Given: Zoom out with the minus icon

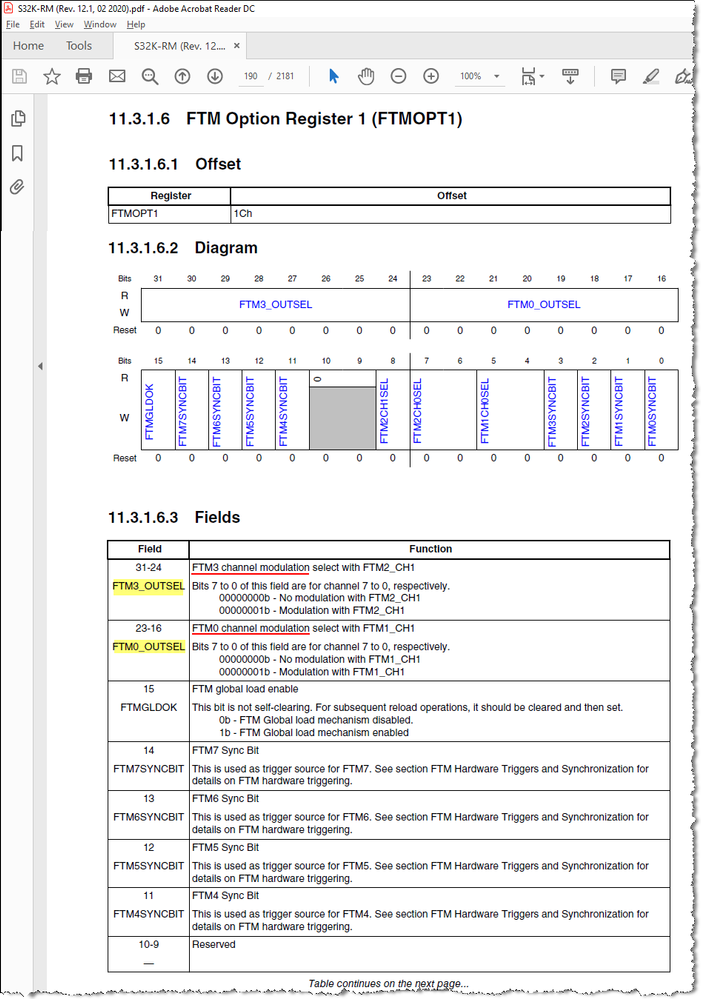Looking at the screenshot, I should [398, 76].
